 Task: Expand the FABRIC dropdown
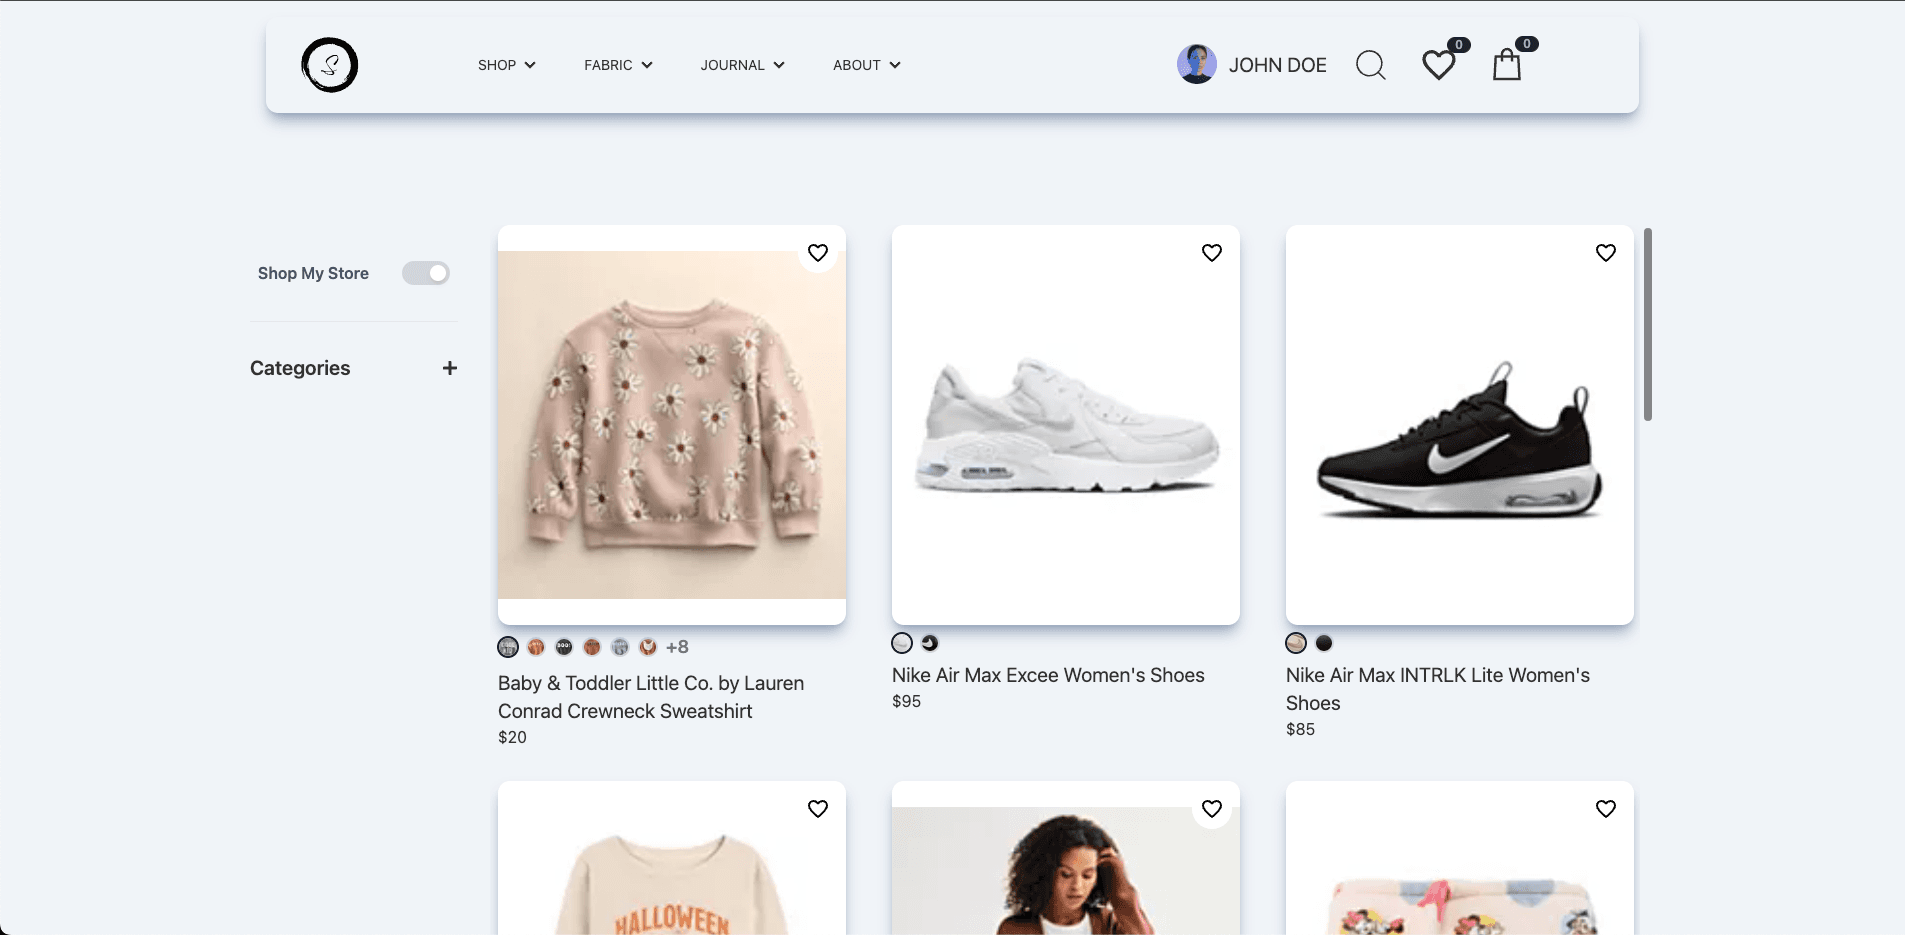pyautogui.click(x=616, y=64)
